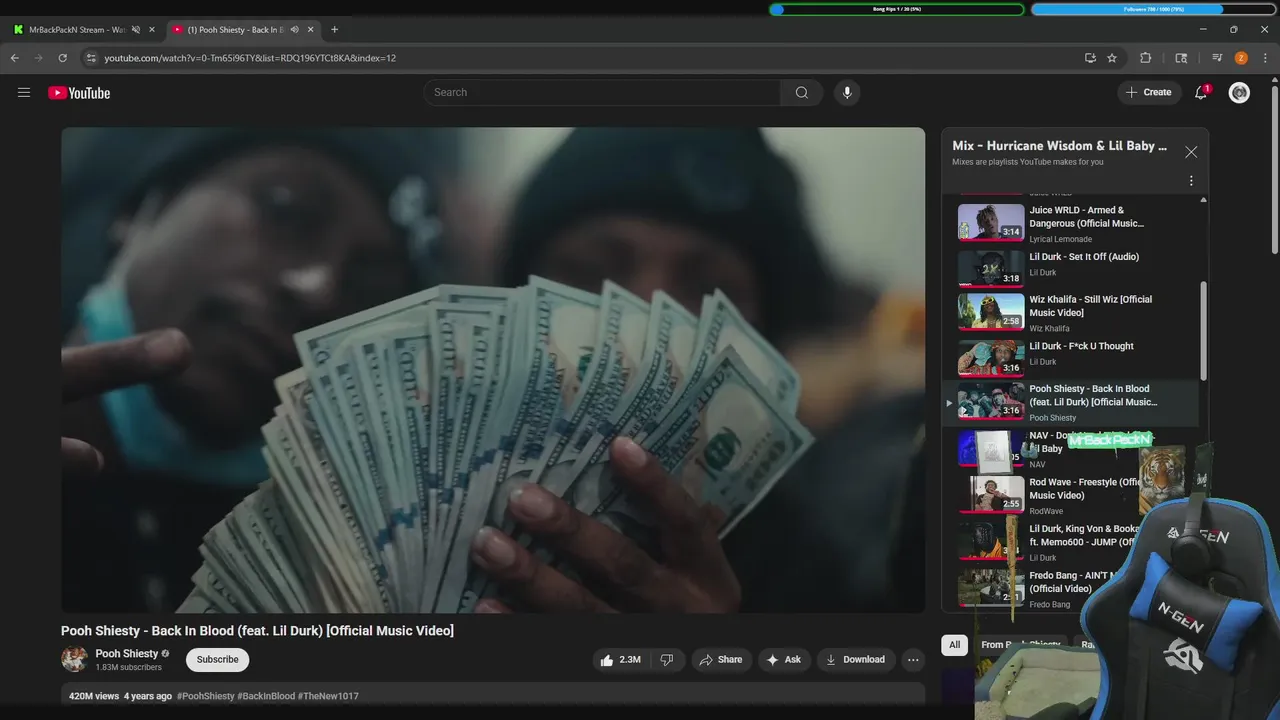Screen dimensions: 1280x720
Task: Open Mix playlist three-dot options
Action: 1191,181
